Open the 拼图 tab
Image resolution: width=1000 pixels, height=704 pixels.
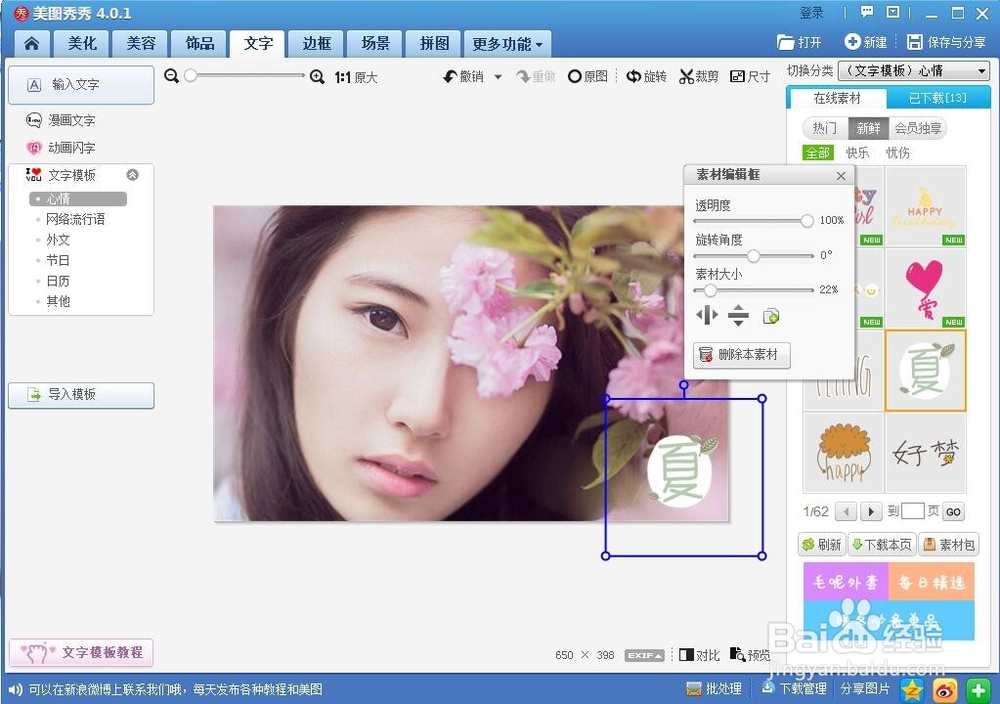point(434,43)
